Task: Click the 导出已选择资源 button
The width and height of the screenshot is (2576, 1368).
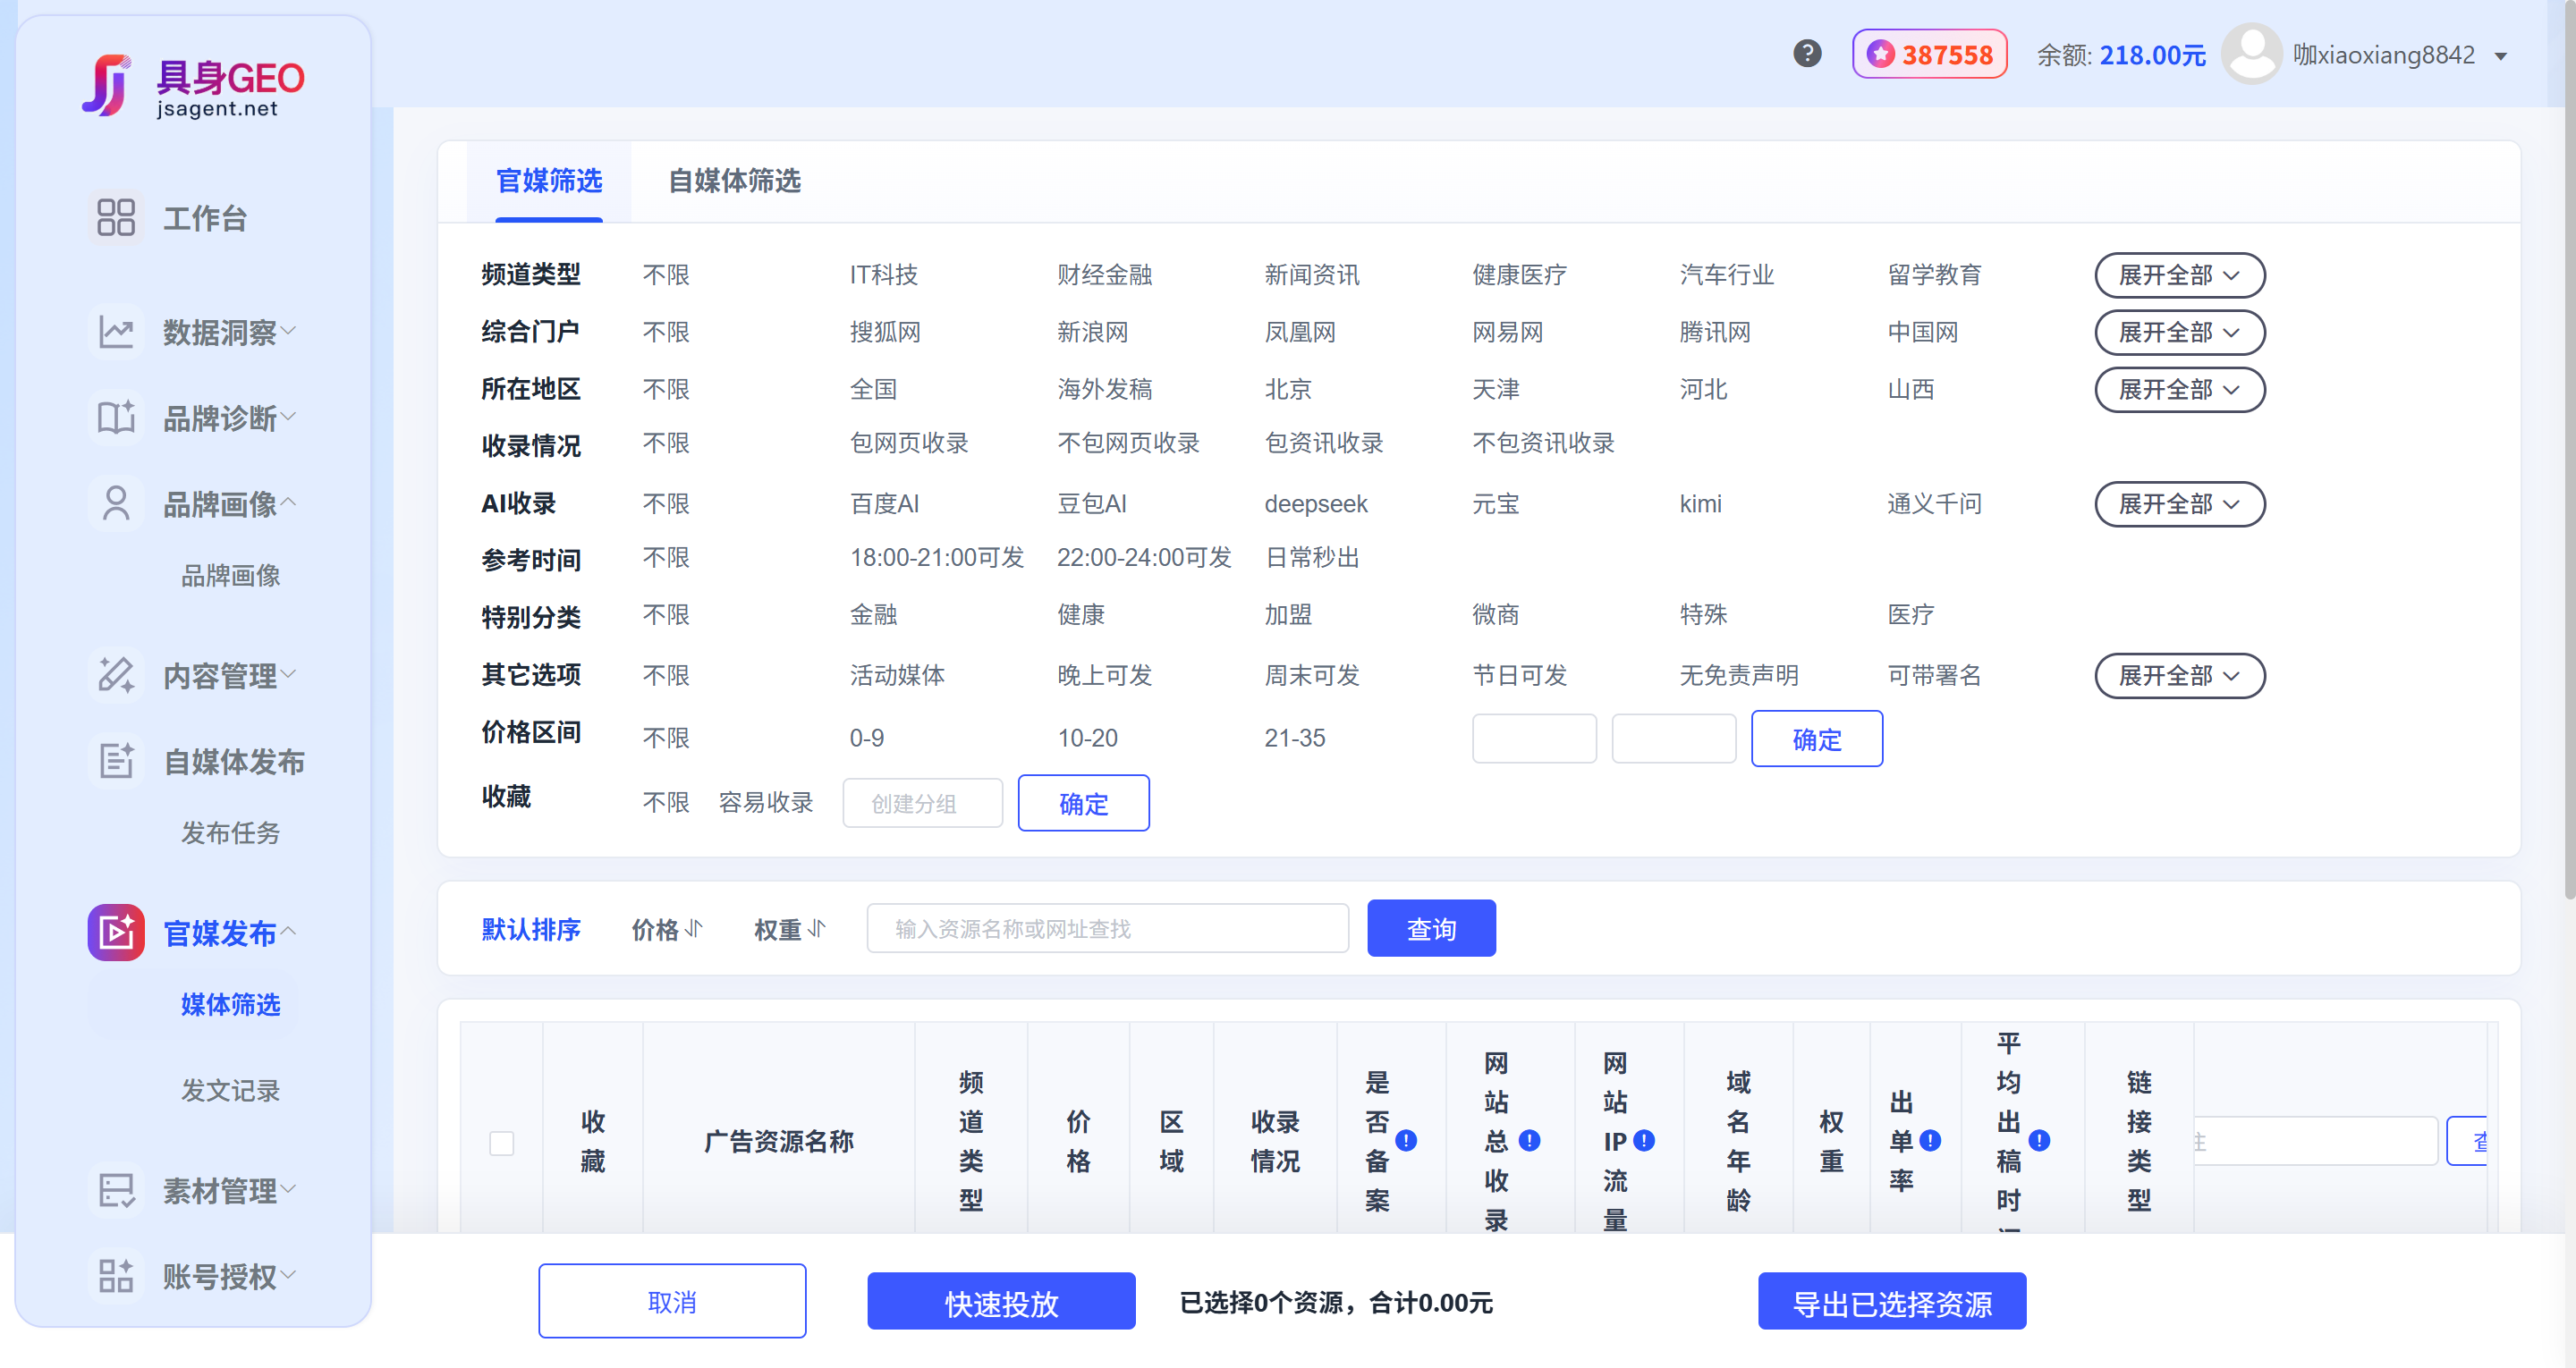Action: tap(1892, 1301)
